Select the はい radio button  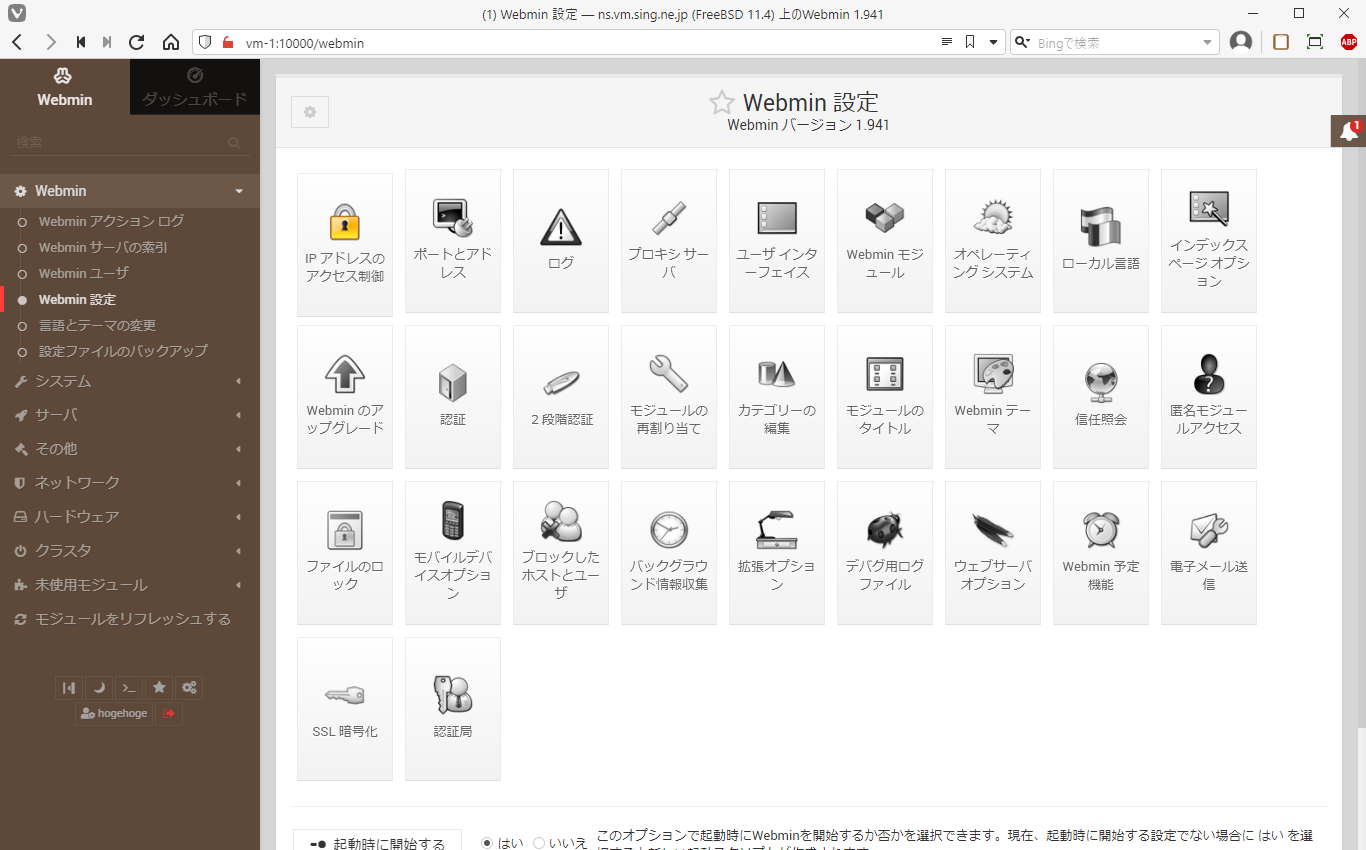[x=488, y=843]
